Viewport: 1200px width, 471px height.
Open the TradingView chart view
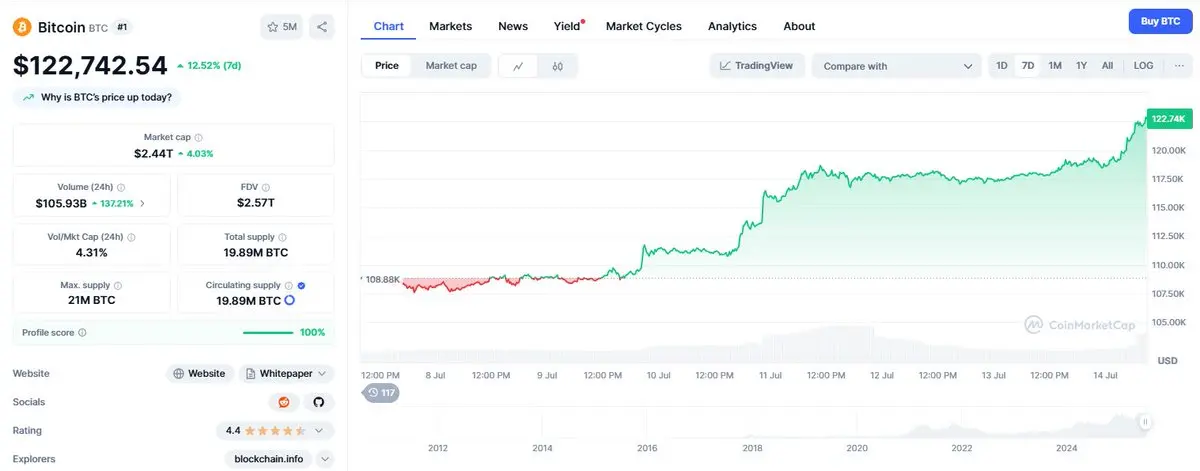click(x=757, y=66)
